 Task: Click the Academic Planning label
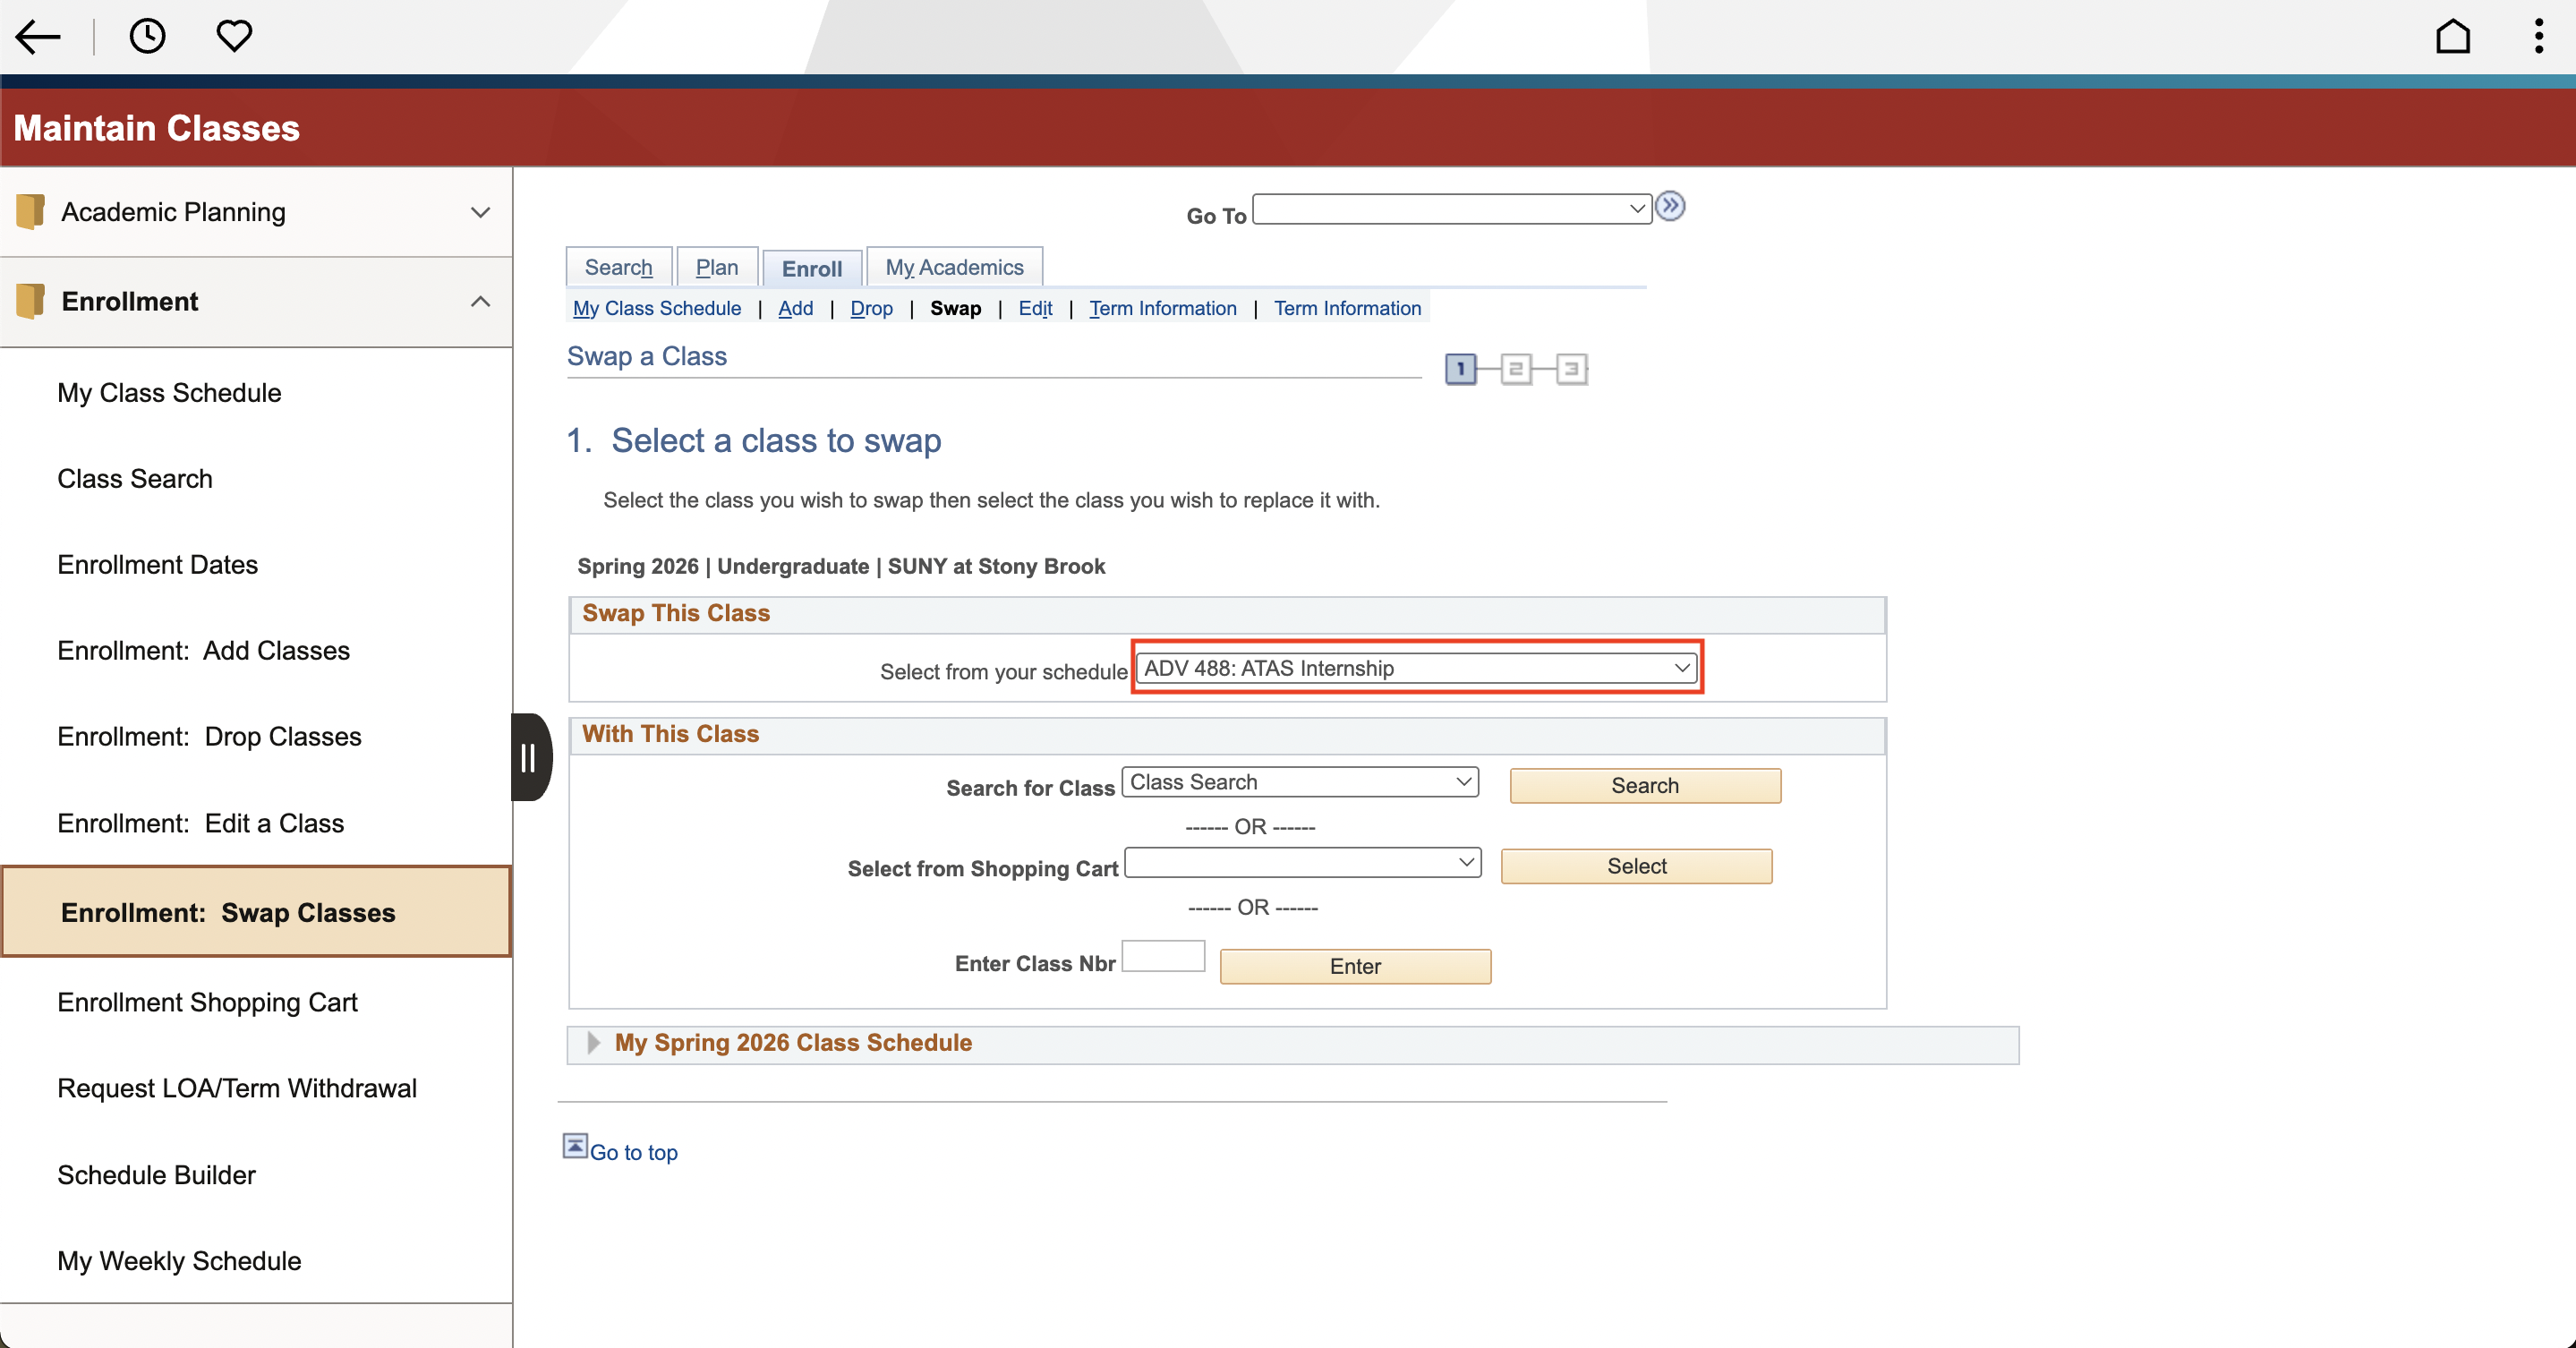pos(173,212)
